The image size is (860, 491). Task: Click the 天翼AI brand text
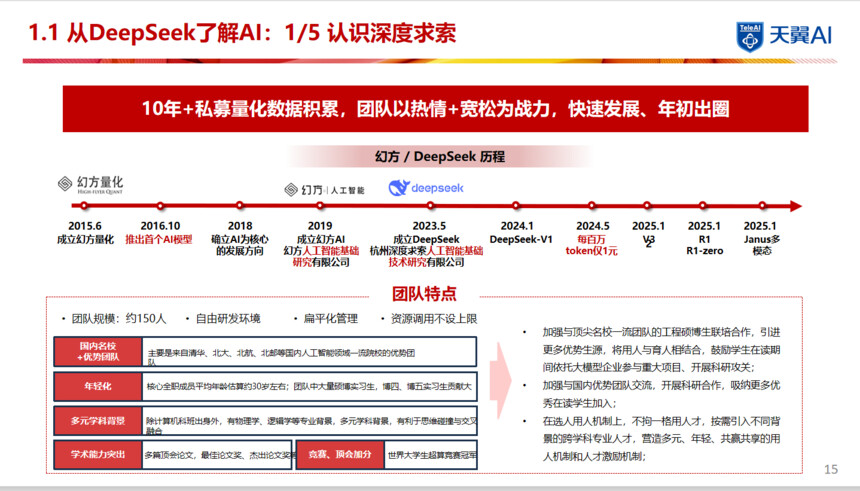(x=801, y=35)
